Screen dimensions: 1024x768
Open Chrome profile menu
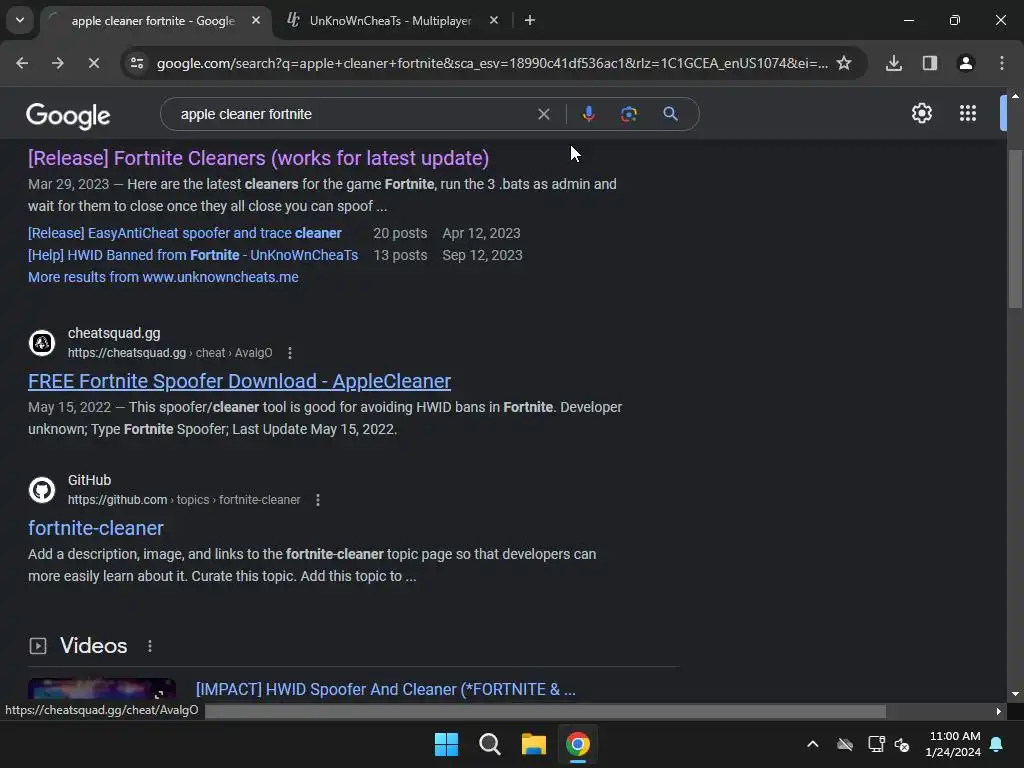tap(966, 63)
